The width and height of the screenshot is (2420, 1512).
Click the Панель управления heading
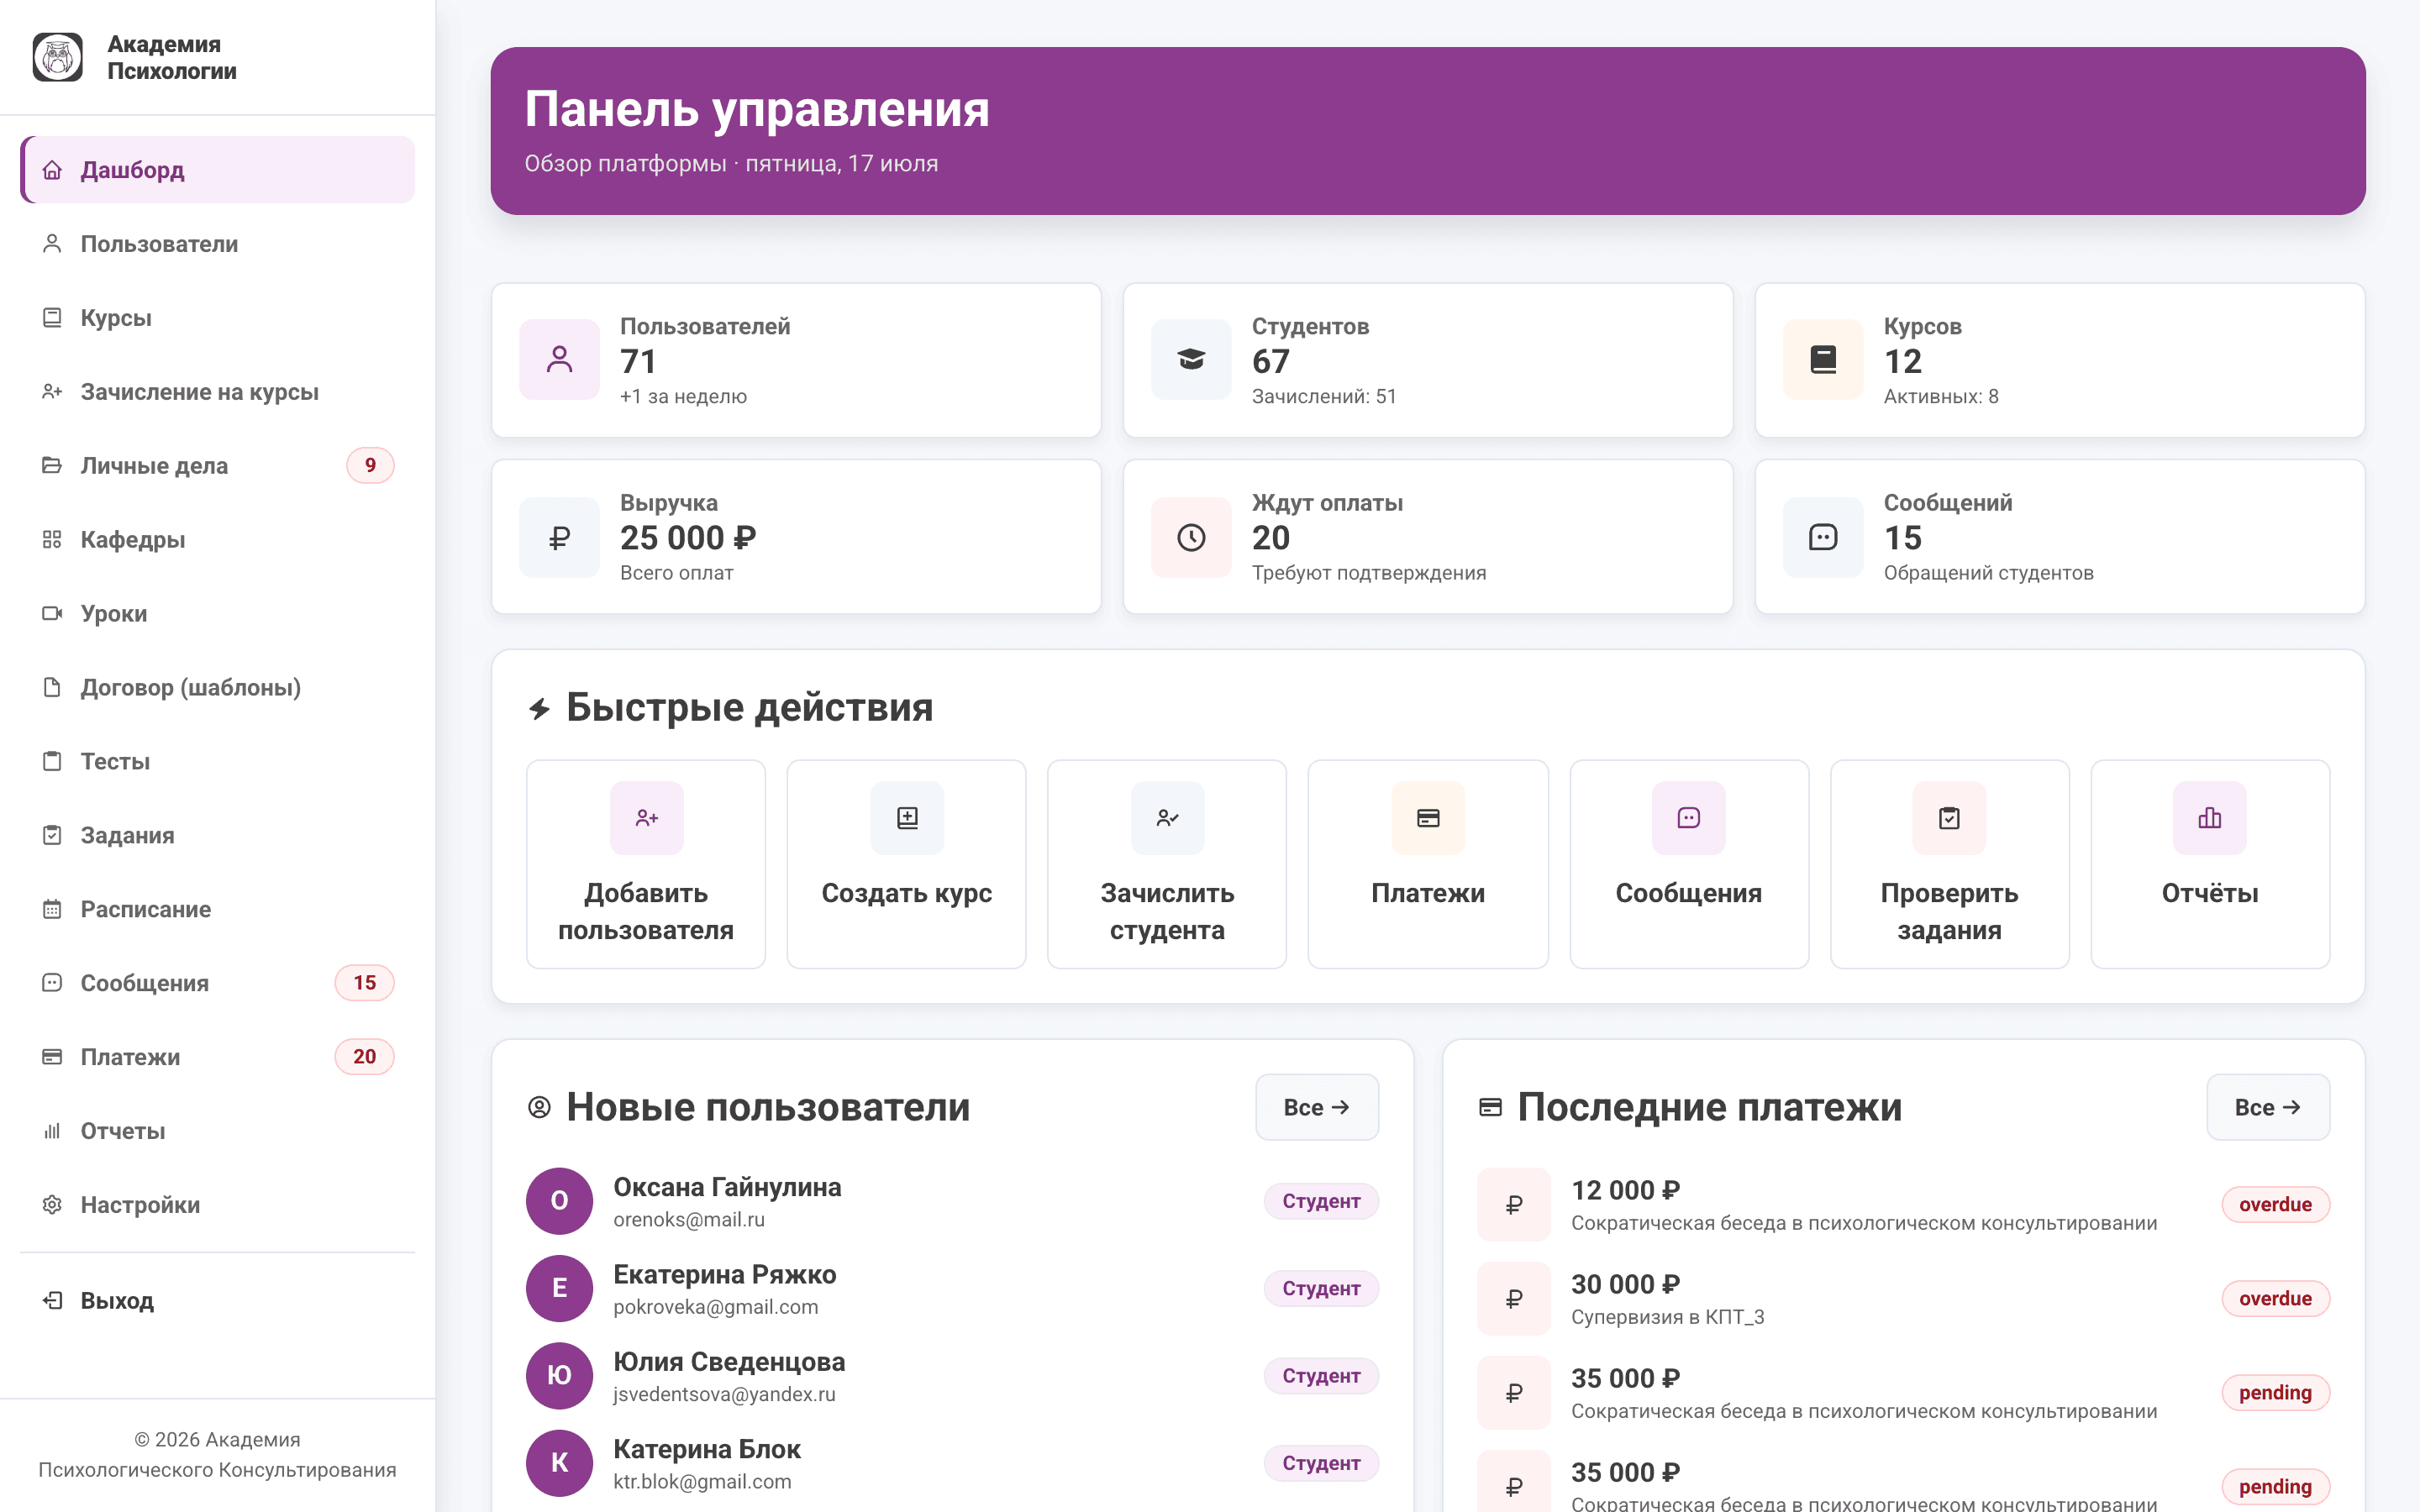[757, 109]
